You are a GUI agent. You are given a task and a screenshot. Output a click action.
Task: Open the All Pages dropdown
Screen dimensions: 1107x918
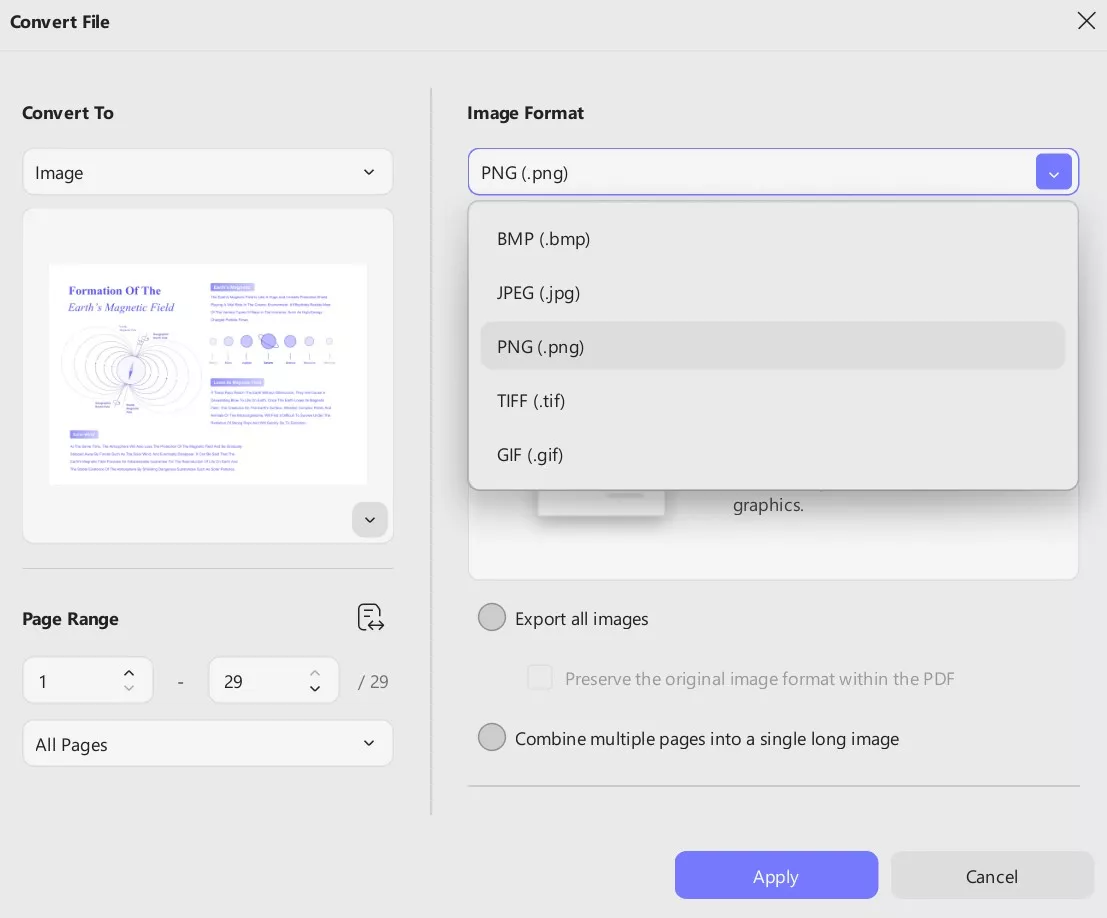[207, 743]
